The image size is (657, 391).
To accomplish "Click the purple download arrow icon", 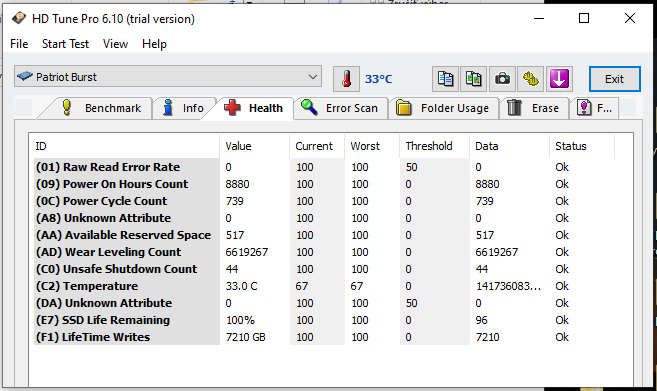I will tap(559, 79).
